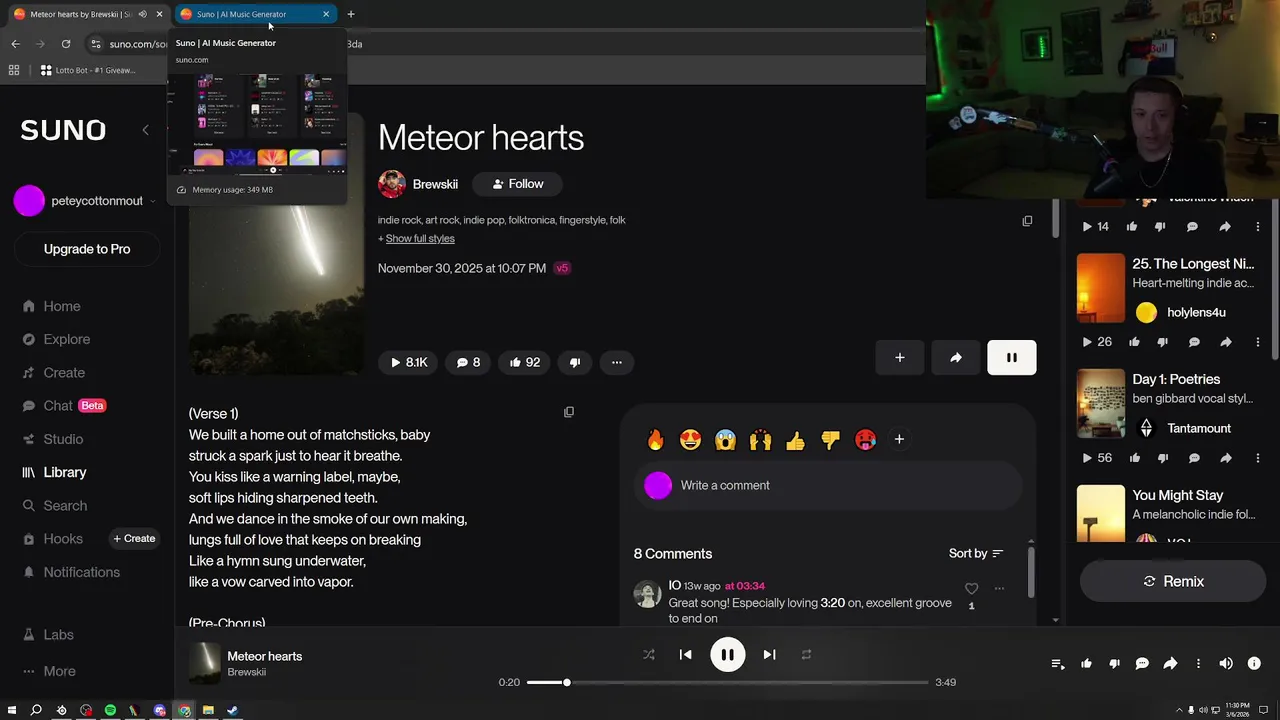Open the Lotto Bot bookmark
The width and height of the screenshot is (1280, 720).
pos(88,70)
